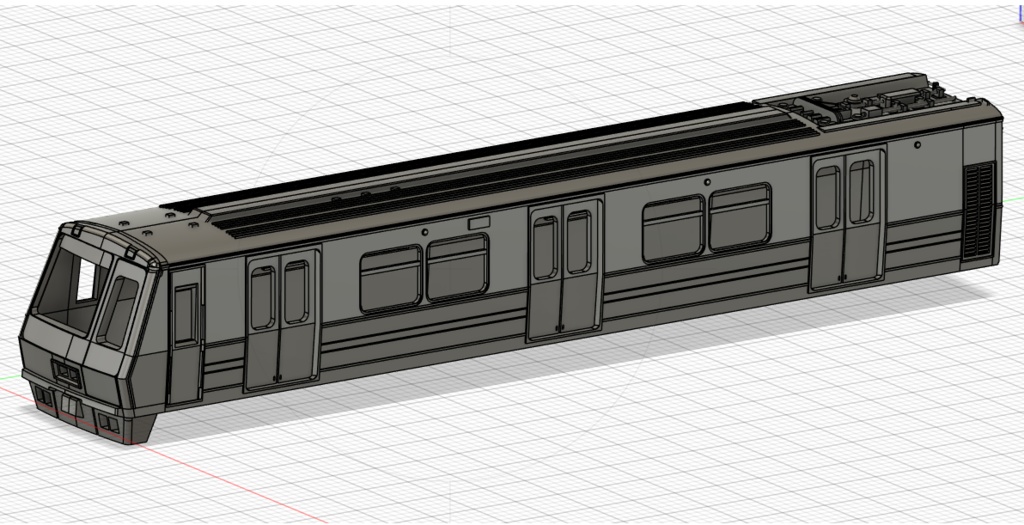Select the middle double passenger door
The height and width of the screenshot is (525, 1024).
(x=565, y=270)
